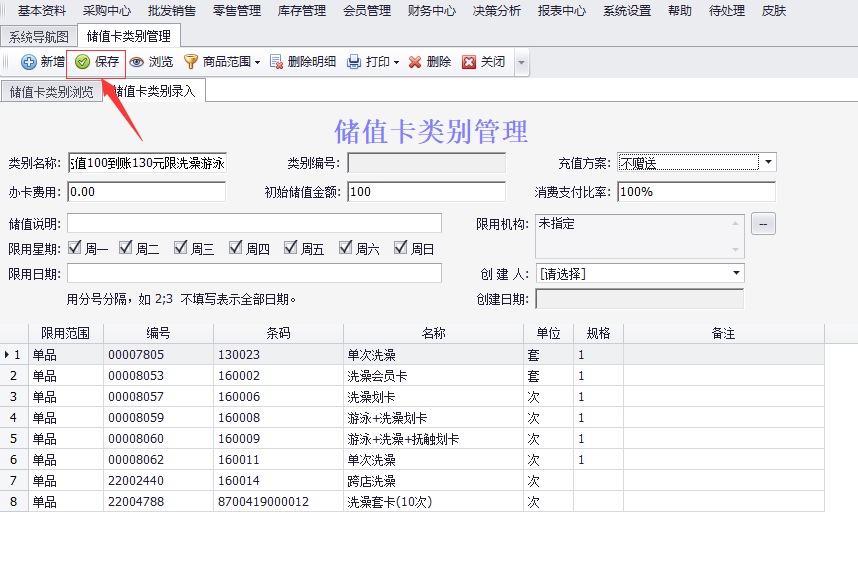Click the 关闭 red box icon

(x=469, y=62)
